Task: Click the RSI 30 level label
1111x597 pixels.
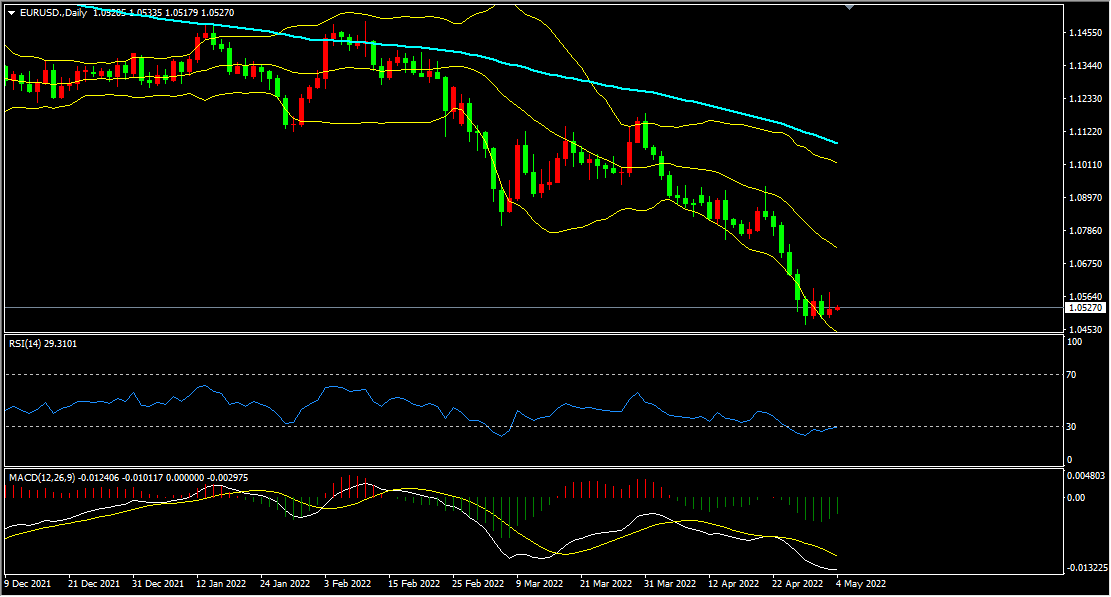Action: (1071, 426)
